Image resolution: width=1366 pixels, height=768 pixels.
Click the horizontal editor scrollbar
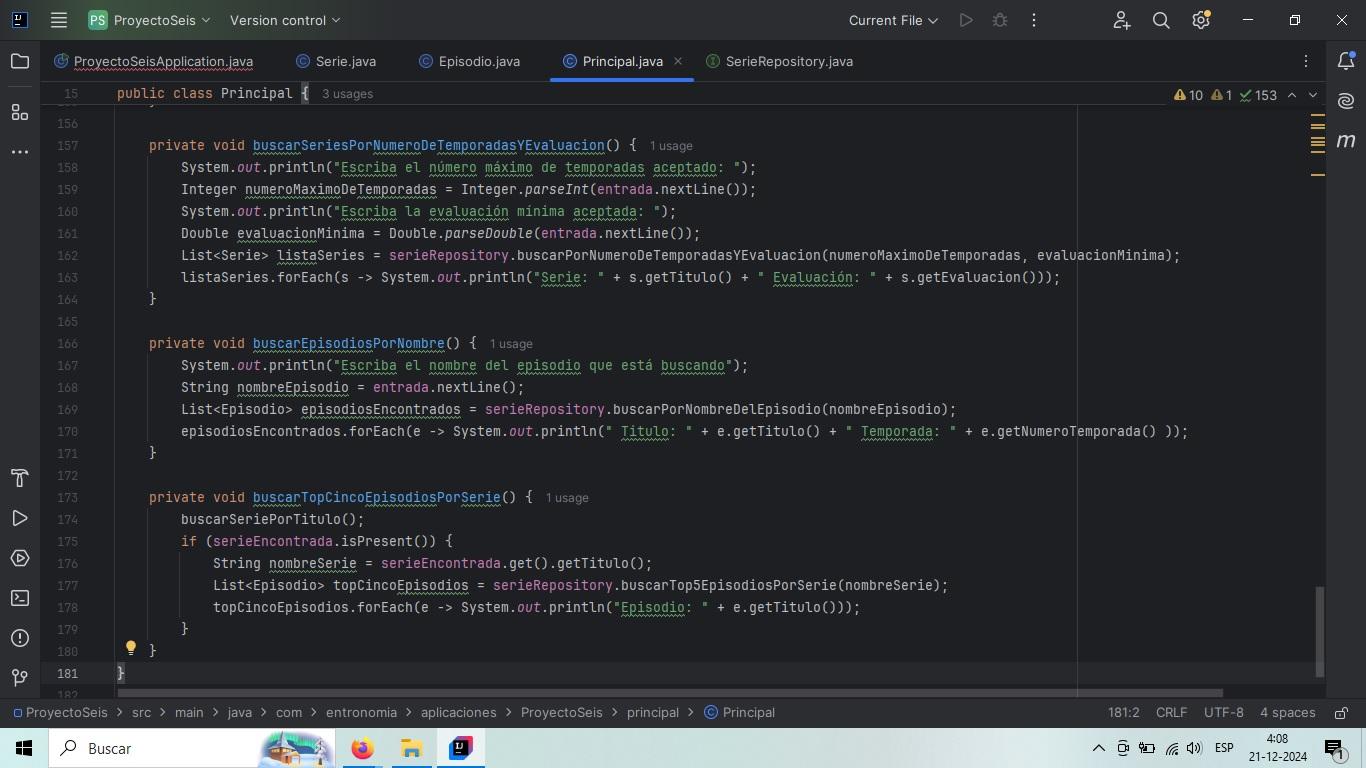670,692
